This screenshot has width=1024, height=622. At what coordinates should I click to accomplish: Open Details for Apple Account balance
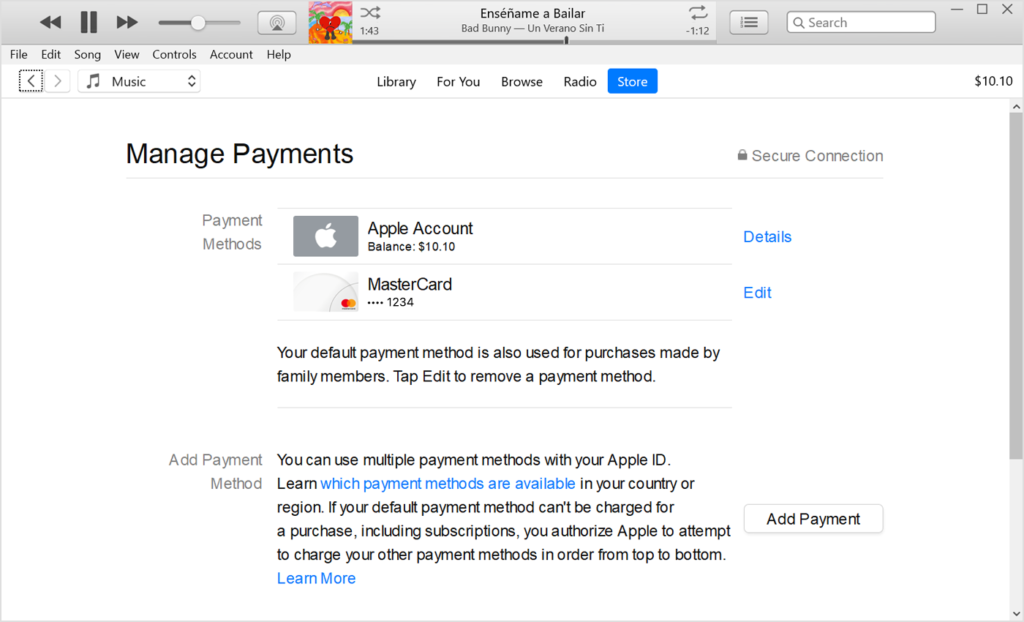767,237
